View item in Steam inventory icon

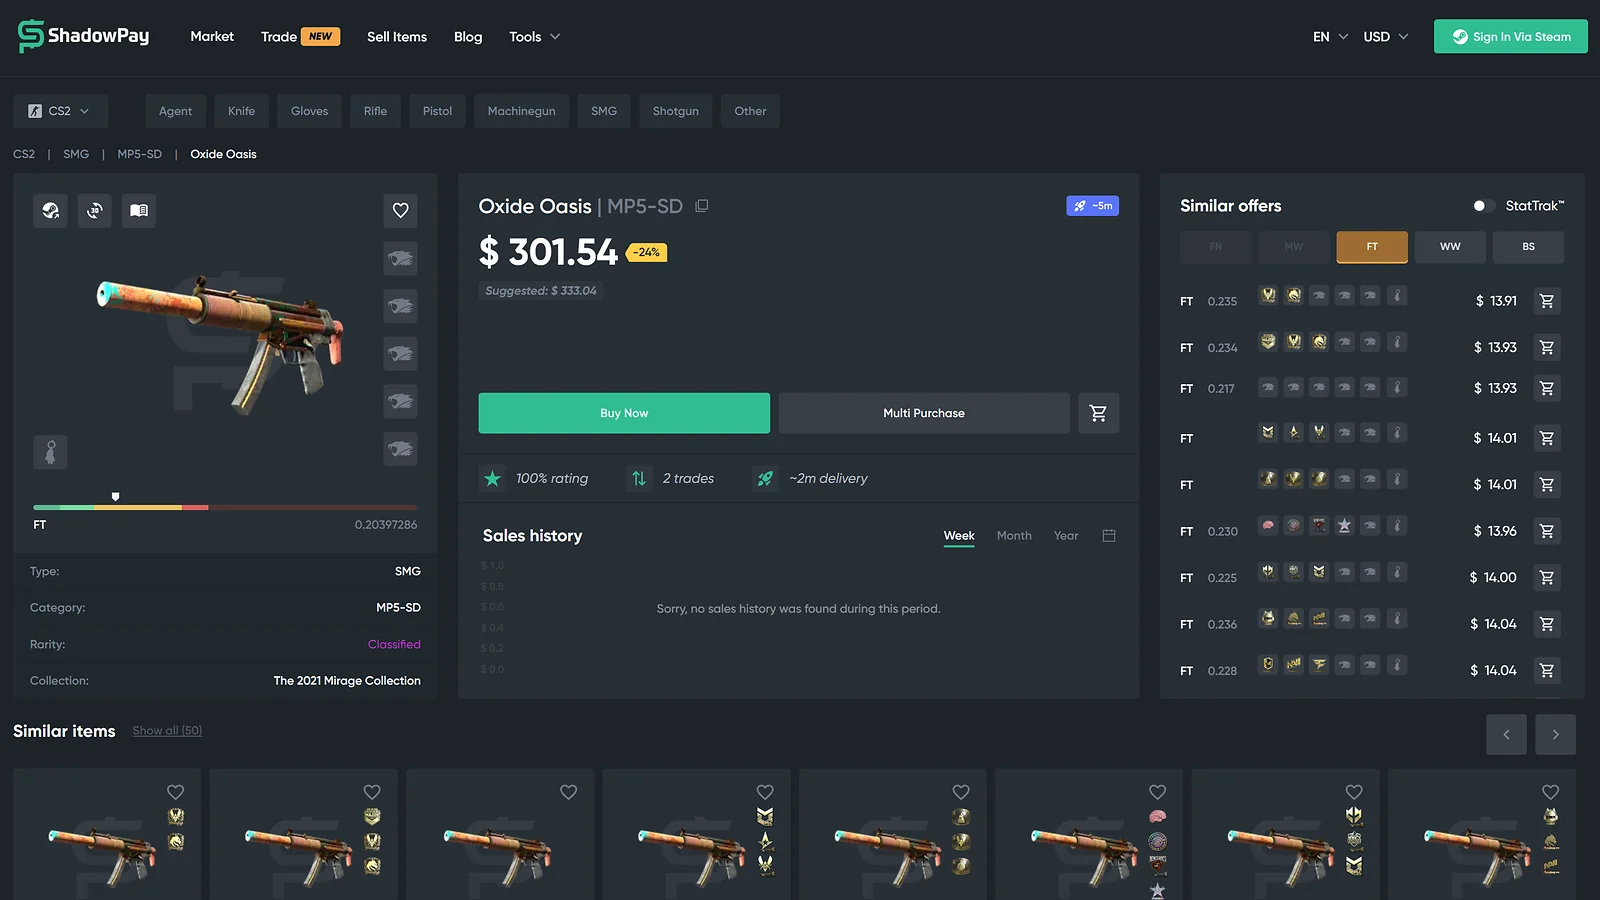[x=51, y=211]
